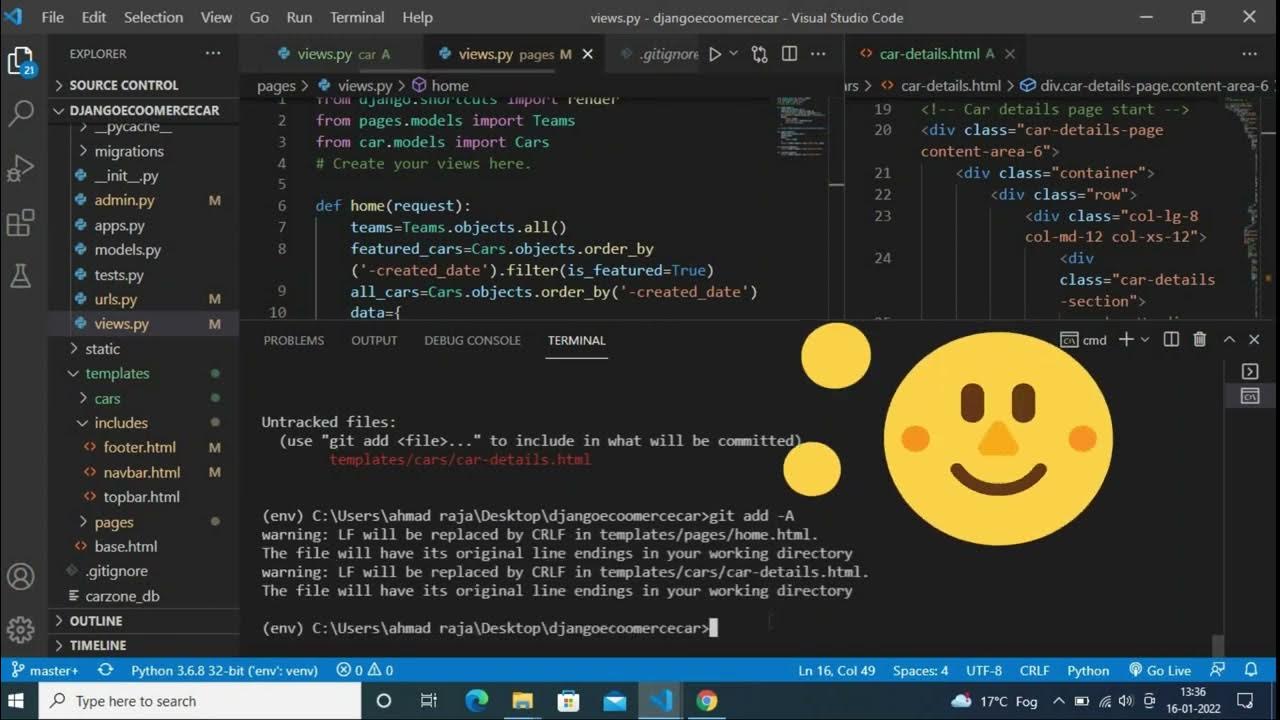
Task: Open the Search view in activity bar
Action: click(x=21, y=114)
